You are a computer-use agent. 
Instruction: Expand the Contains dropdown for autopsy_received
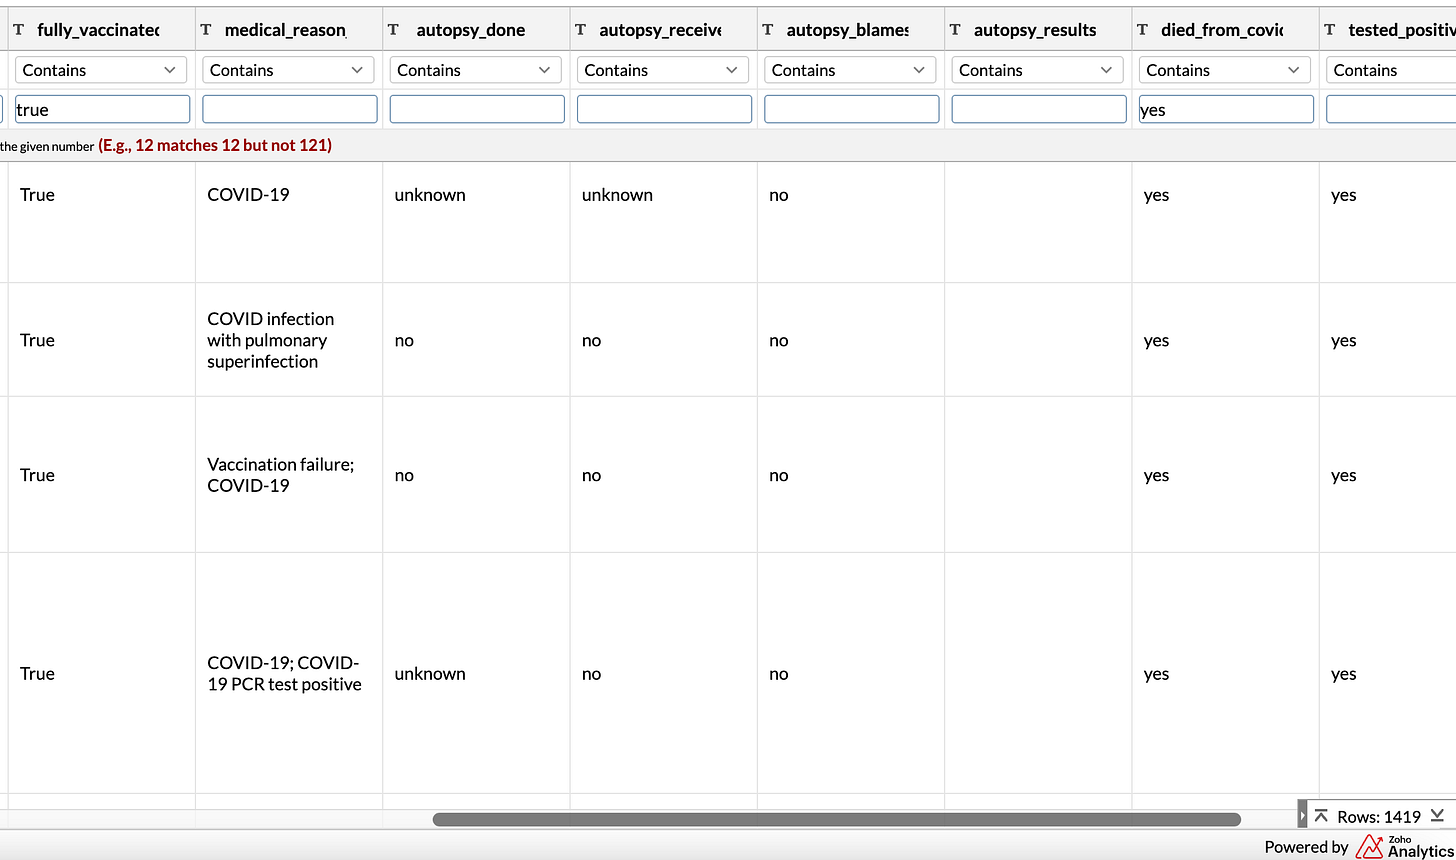click(663, 70)
